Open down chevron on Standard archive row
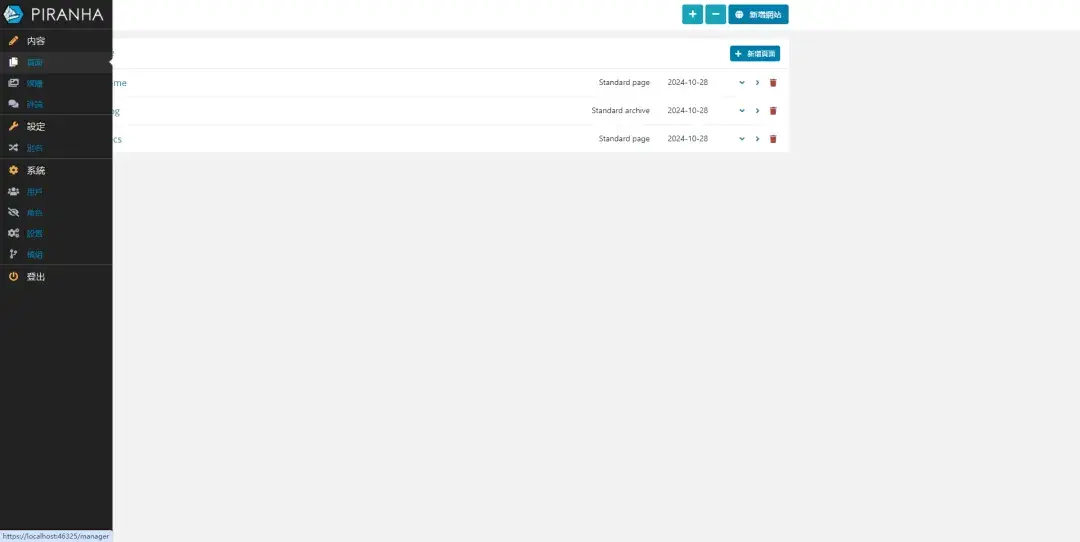Image resolution: width=1080 pixels, height=542 pixels. 742,110
